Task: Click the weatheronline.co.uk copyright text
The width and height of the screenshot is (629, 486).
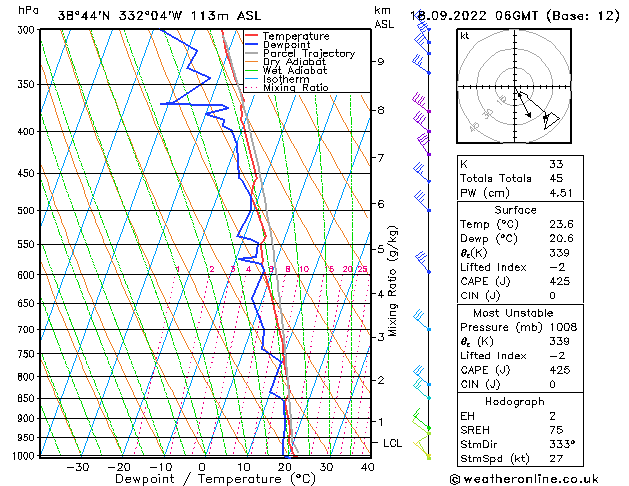Action: (524, 479)
